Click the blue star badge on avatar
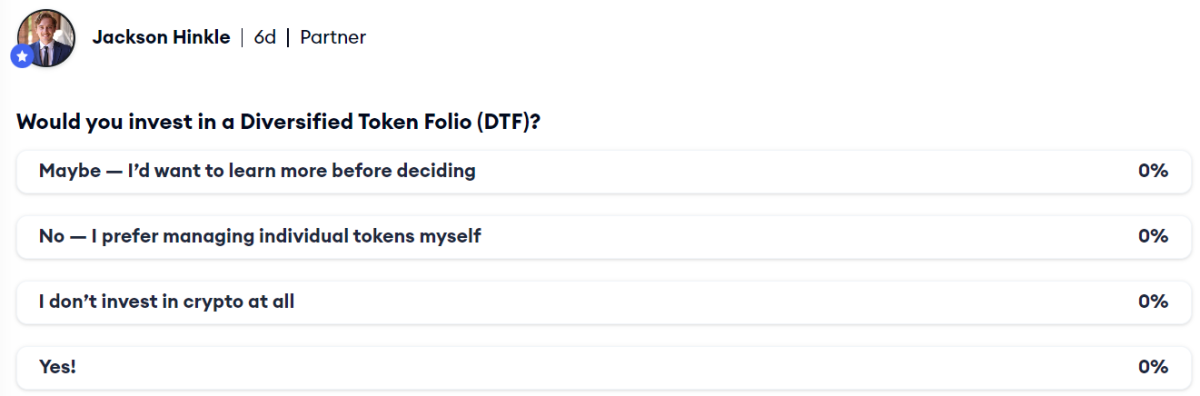Screen dimensions: 1200x396 tap(21, 57)
